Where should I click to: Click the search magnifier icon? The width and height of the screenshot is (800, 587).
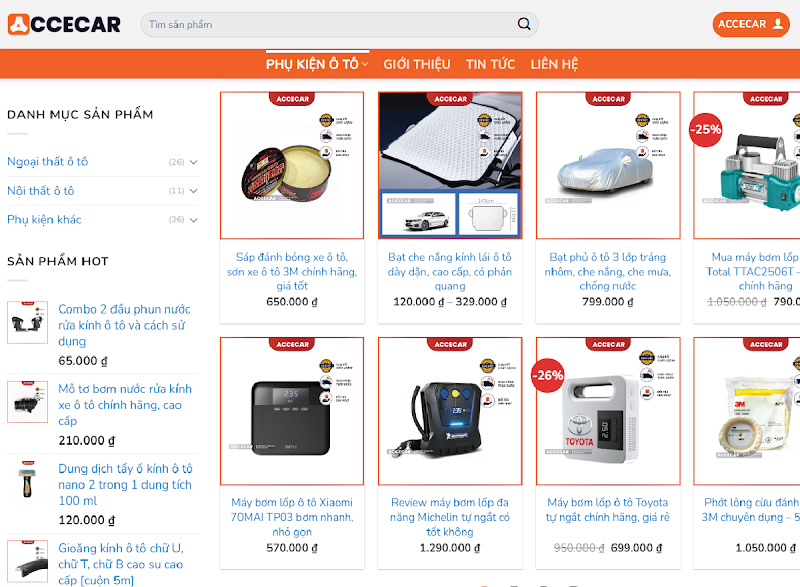point(524,24)
